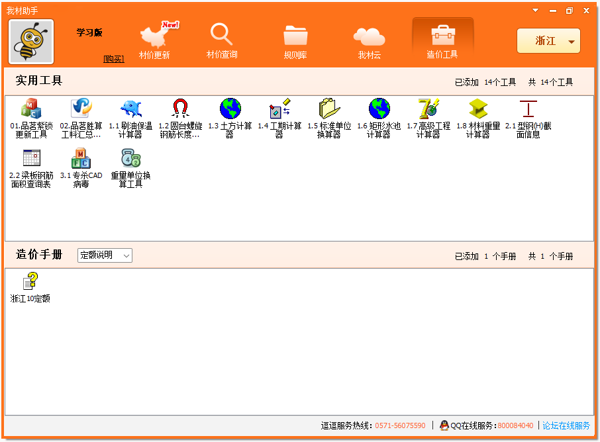
Task: Open the 1.3 土方计算器 globe tool
Action: tap(230, 109)
